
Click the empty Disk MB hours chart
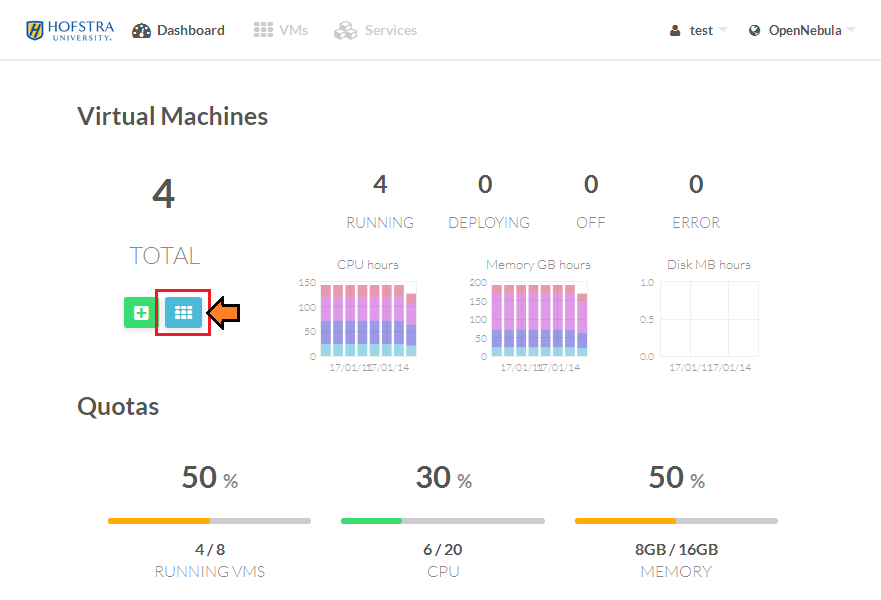point(708,320)
